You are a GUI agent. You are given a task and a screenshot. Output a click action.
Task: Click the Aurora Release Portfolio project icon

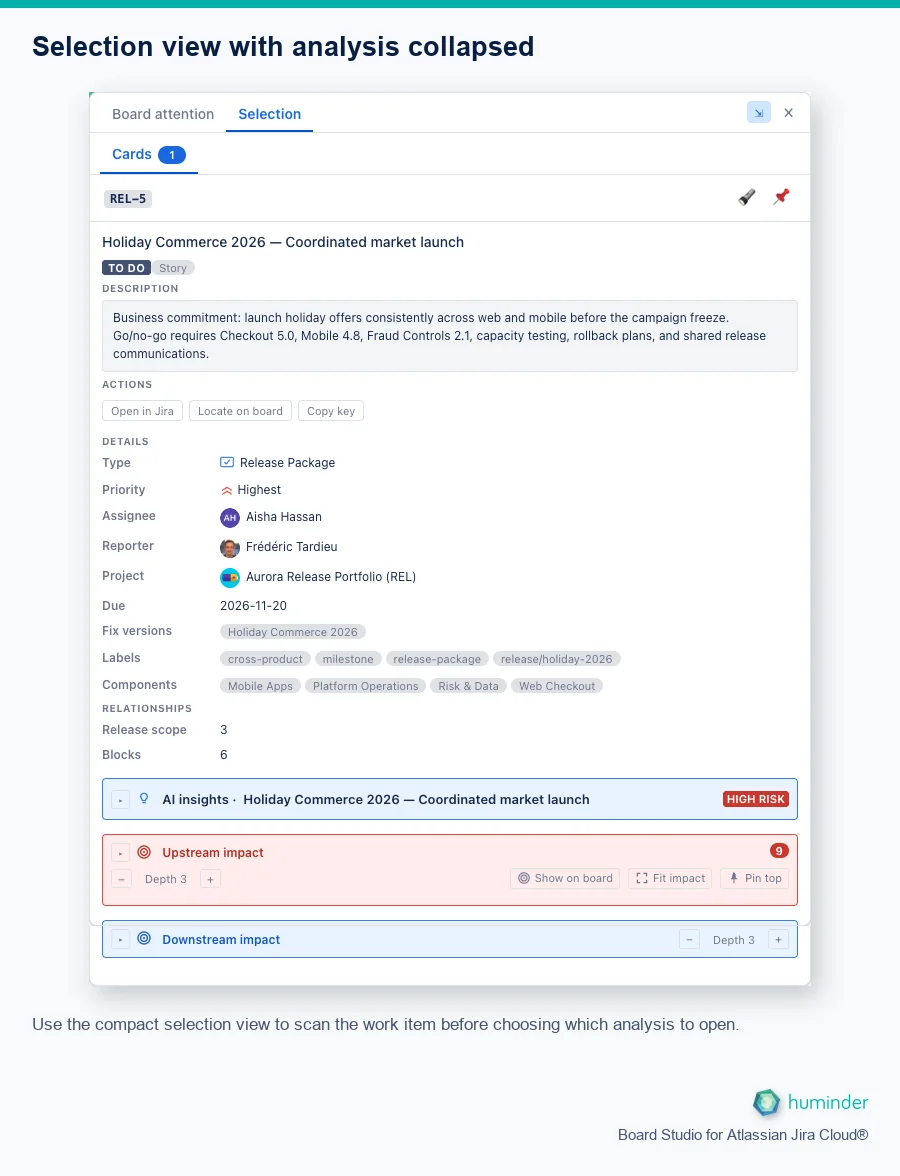pos(230,578)
